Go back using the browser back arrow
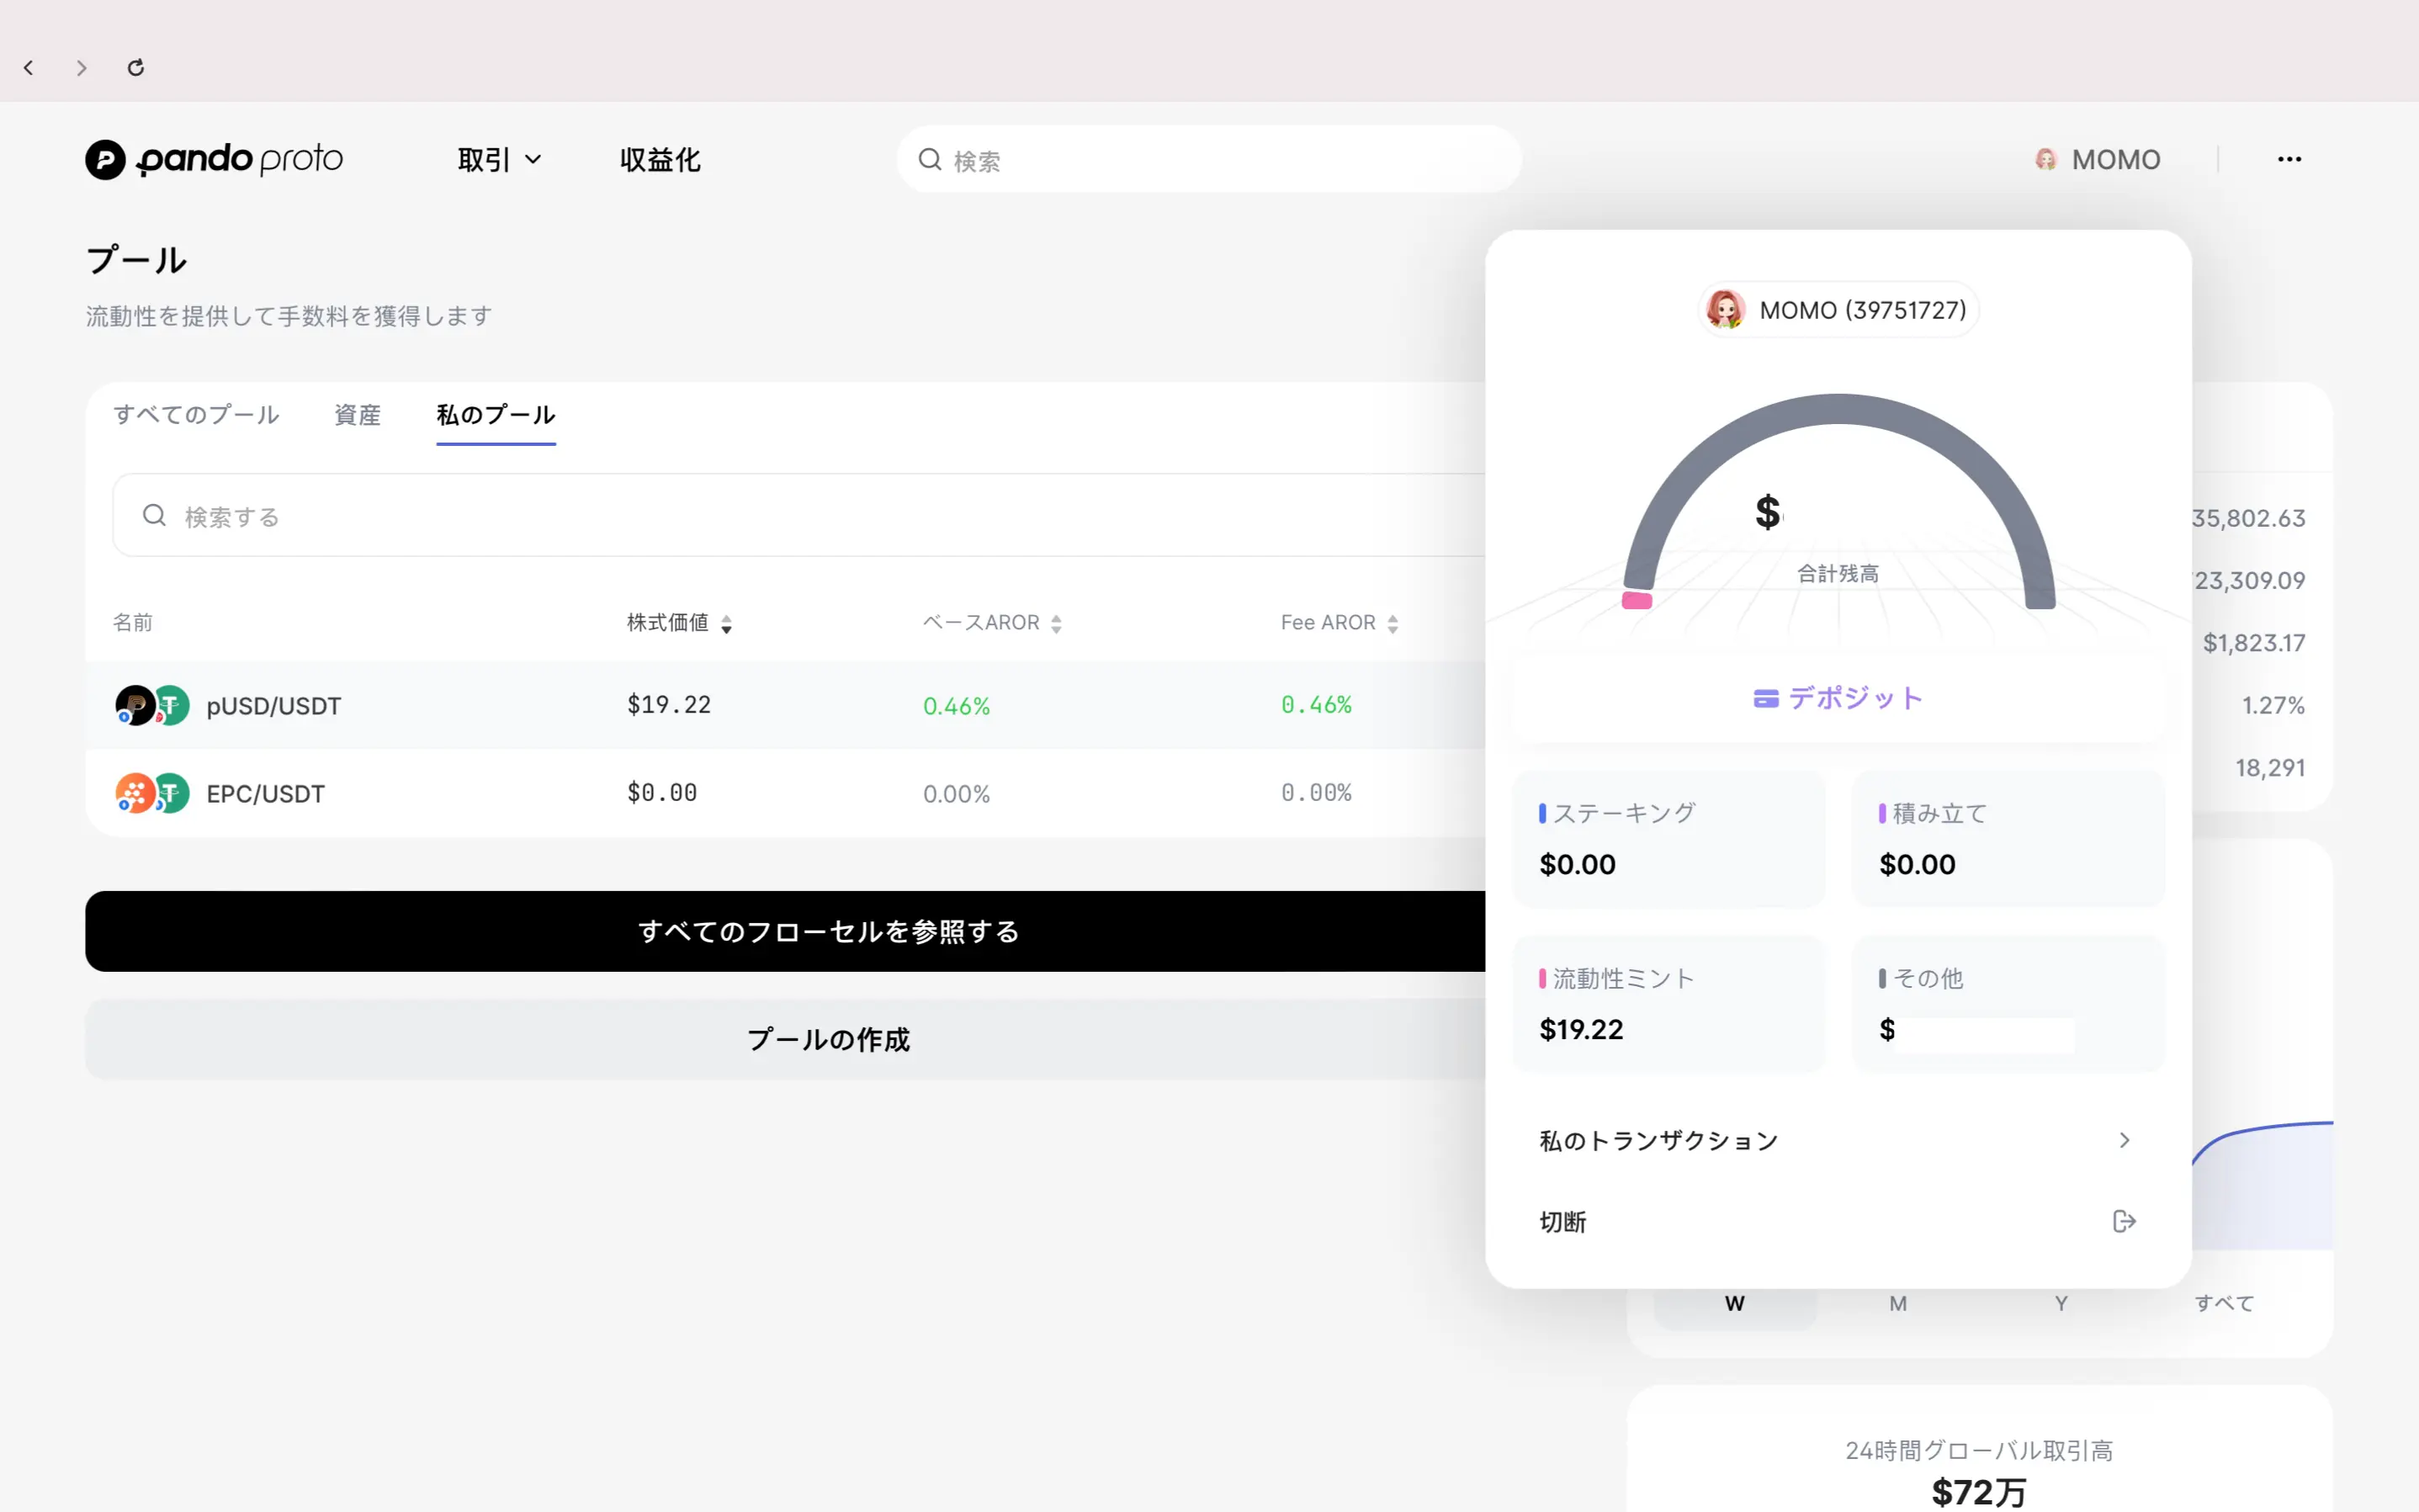Image resolution: width=2419 pixels, height=1512 pixels. click(29, 67)
